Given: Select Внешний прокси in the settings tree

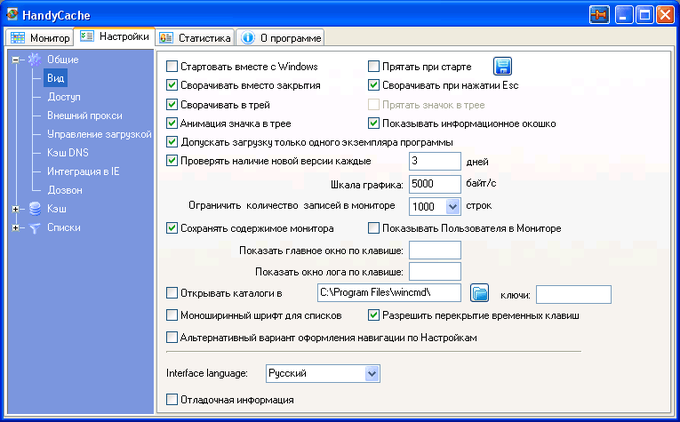Looking at the screenshot, I should click(x=85, y=116).
